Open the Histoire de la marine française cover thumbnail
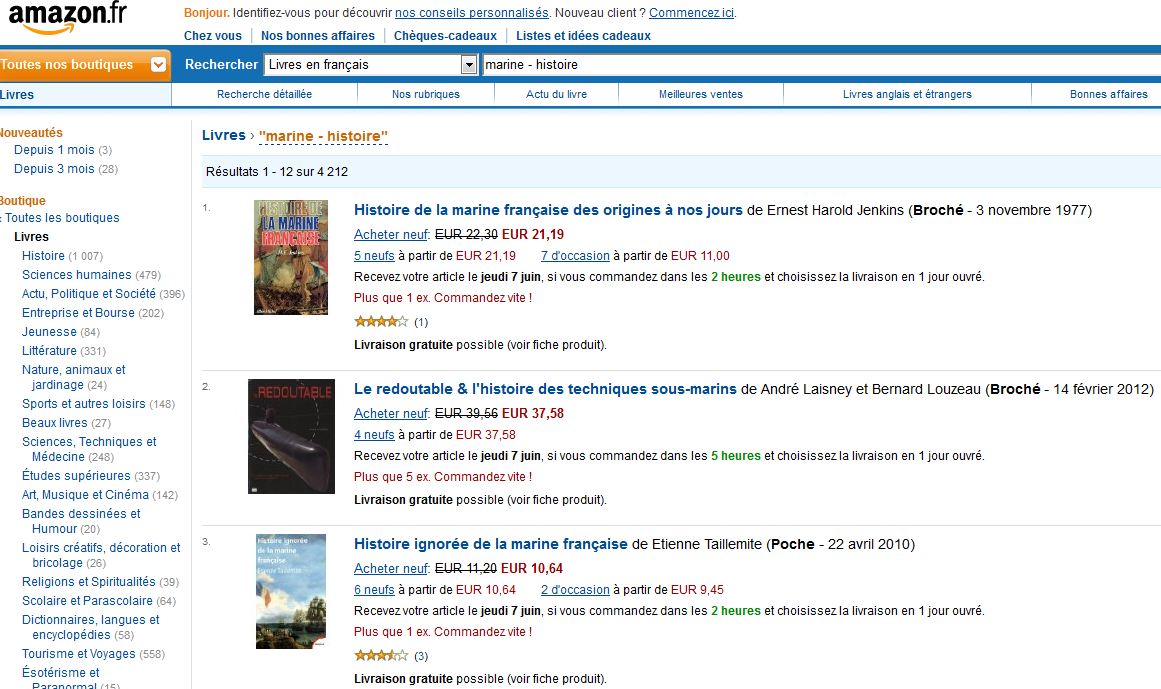The width and height of the screenshot is (1161, 689). (291, 258)
